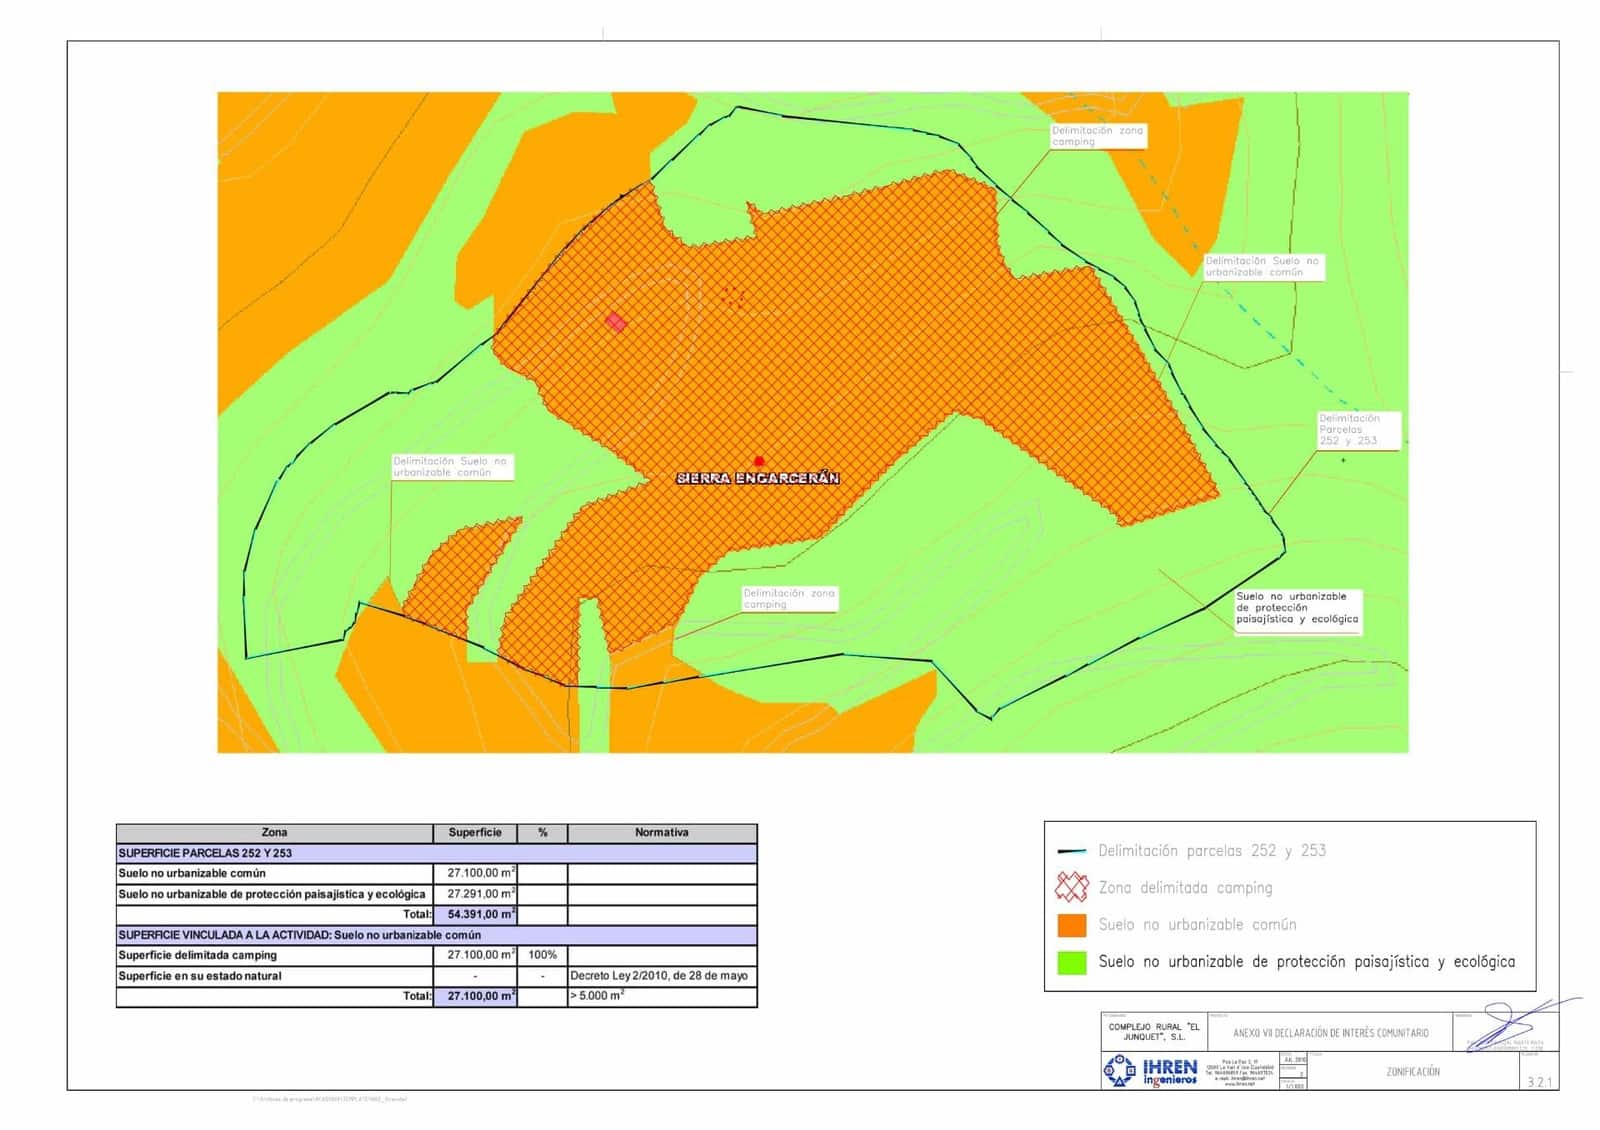Click the 'Delimitación Parcelas 252 y 253' callout
This screenshot has width=1600, height=1130.
pyautogui.click(x=1357, y=430)
